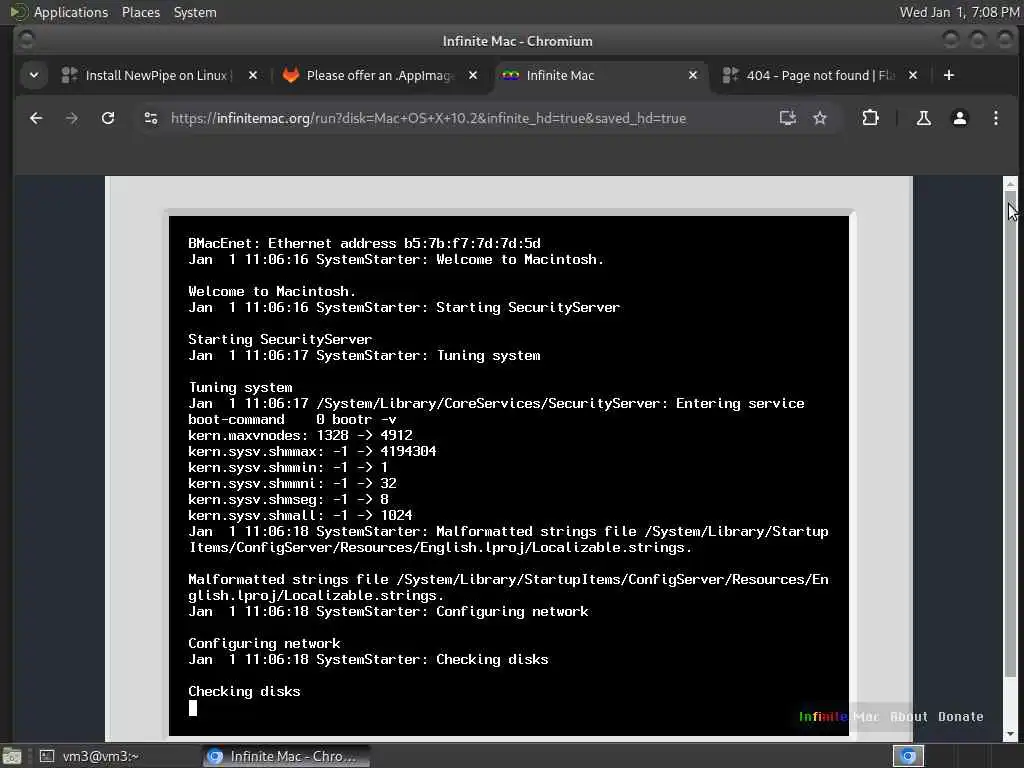The image size is (1024, 768).
Task: Click the show desktop icon in taskbar
Action: (12, 756)
